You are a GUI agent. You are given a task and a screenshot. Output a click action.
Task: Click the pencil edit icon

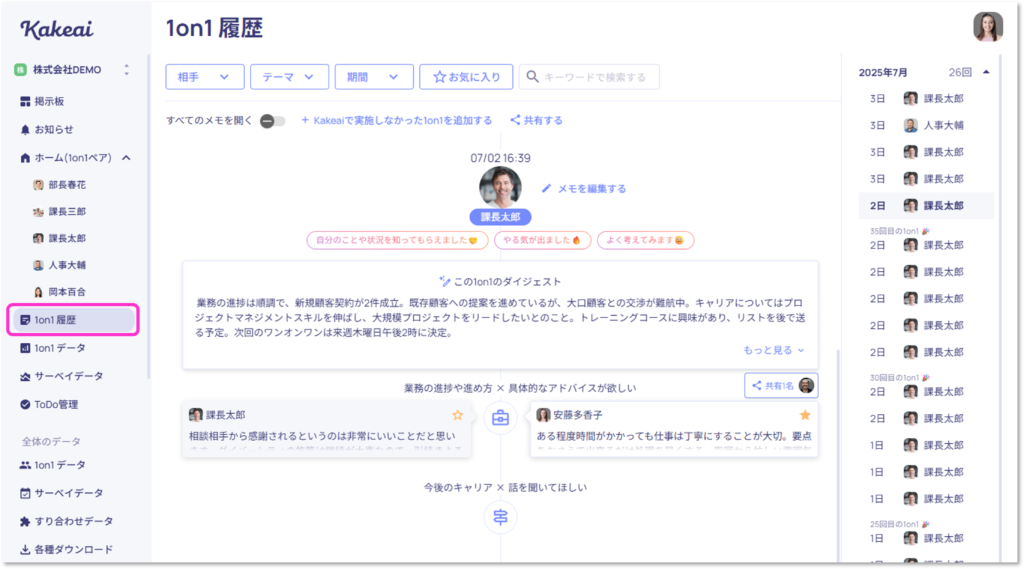tap(547, 189)
